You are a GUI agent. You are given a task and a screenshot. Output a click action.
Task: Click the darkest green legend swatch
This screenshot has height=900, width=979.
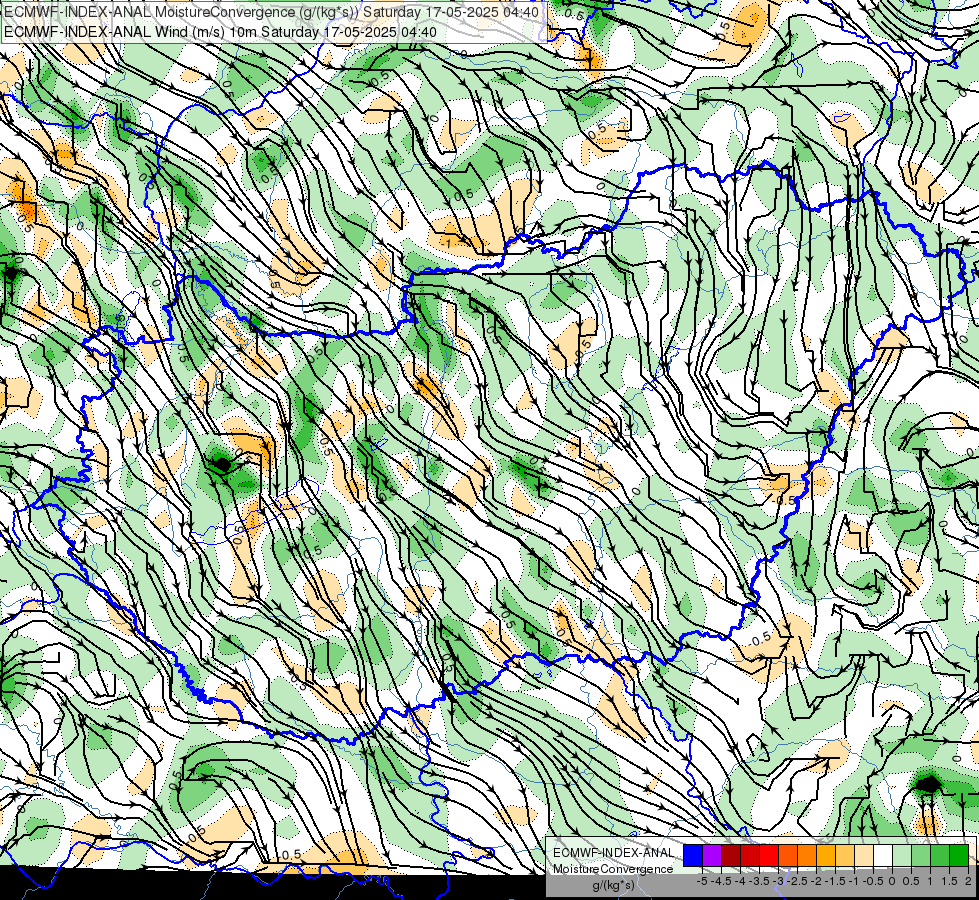[x=959, y=856]
